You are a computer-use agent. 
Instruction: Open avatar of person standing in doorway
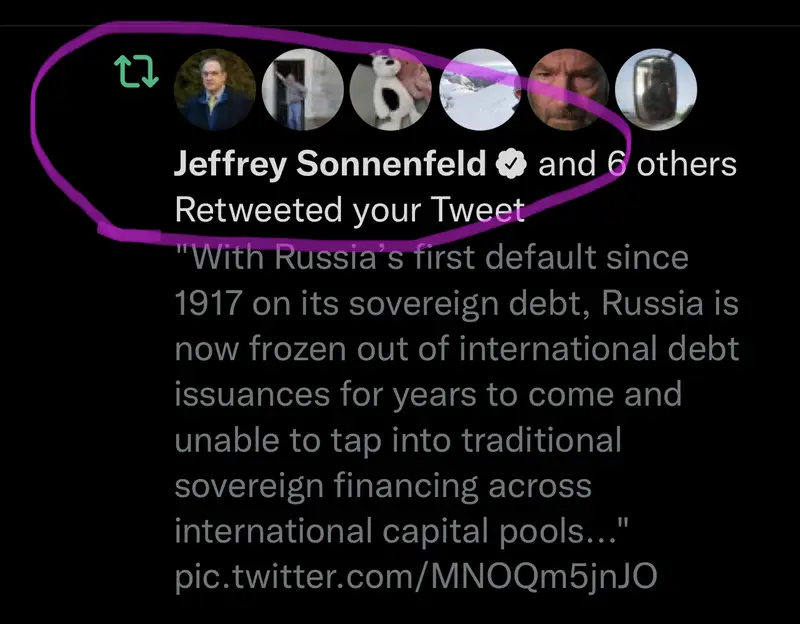pyautogui.click(x=302, y=90)
